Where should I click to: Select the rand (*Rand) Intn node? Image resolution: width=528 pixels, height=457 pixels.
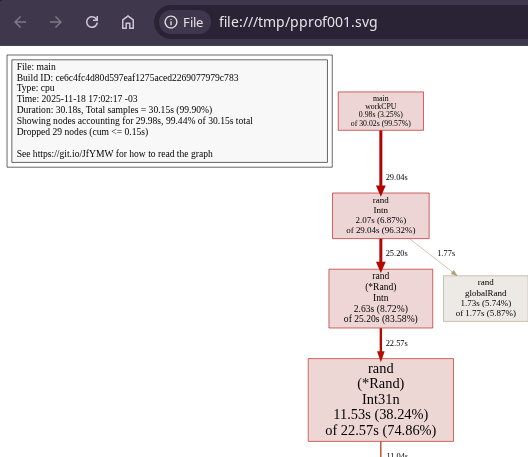[381, 298]
